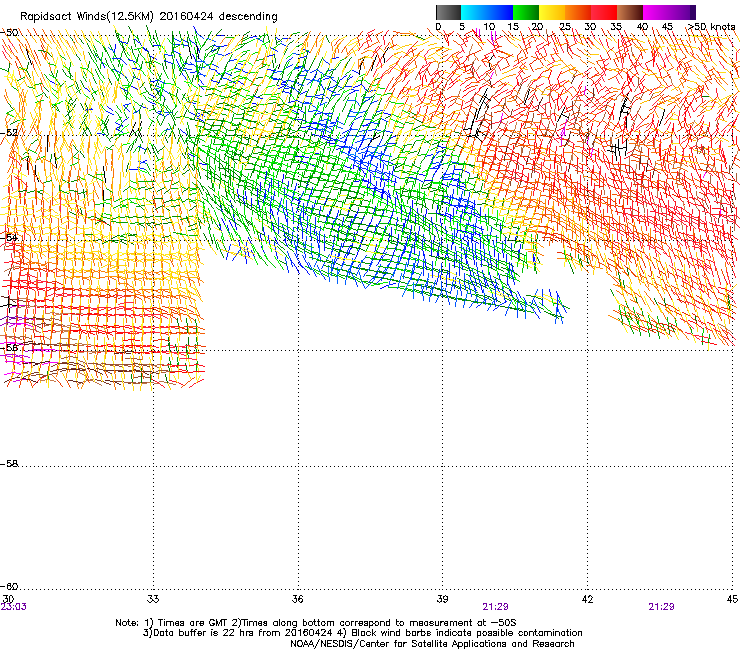Select the '30' longitude axis label
This screenshot has width=740, height=650.
point(8,599)
